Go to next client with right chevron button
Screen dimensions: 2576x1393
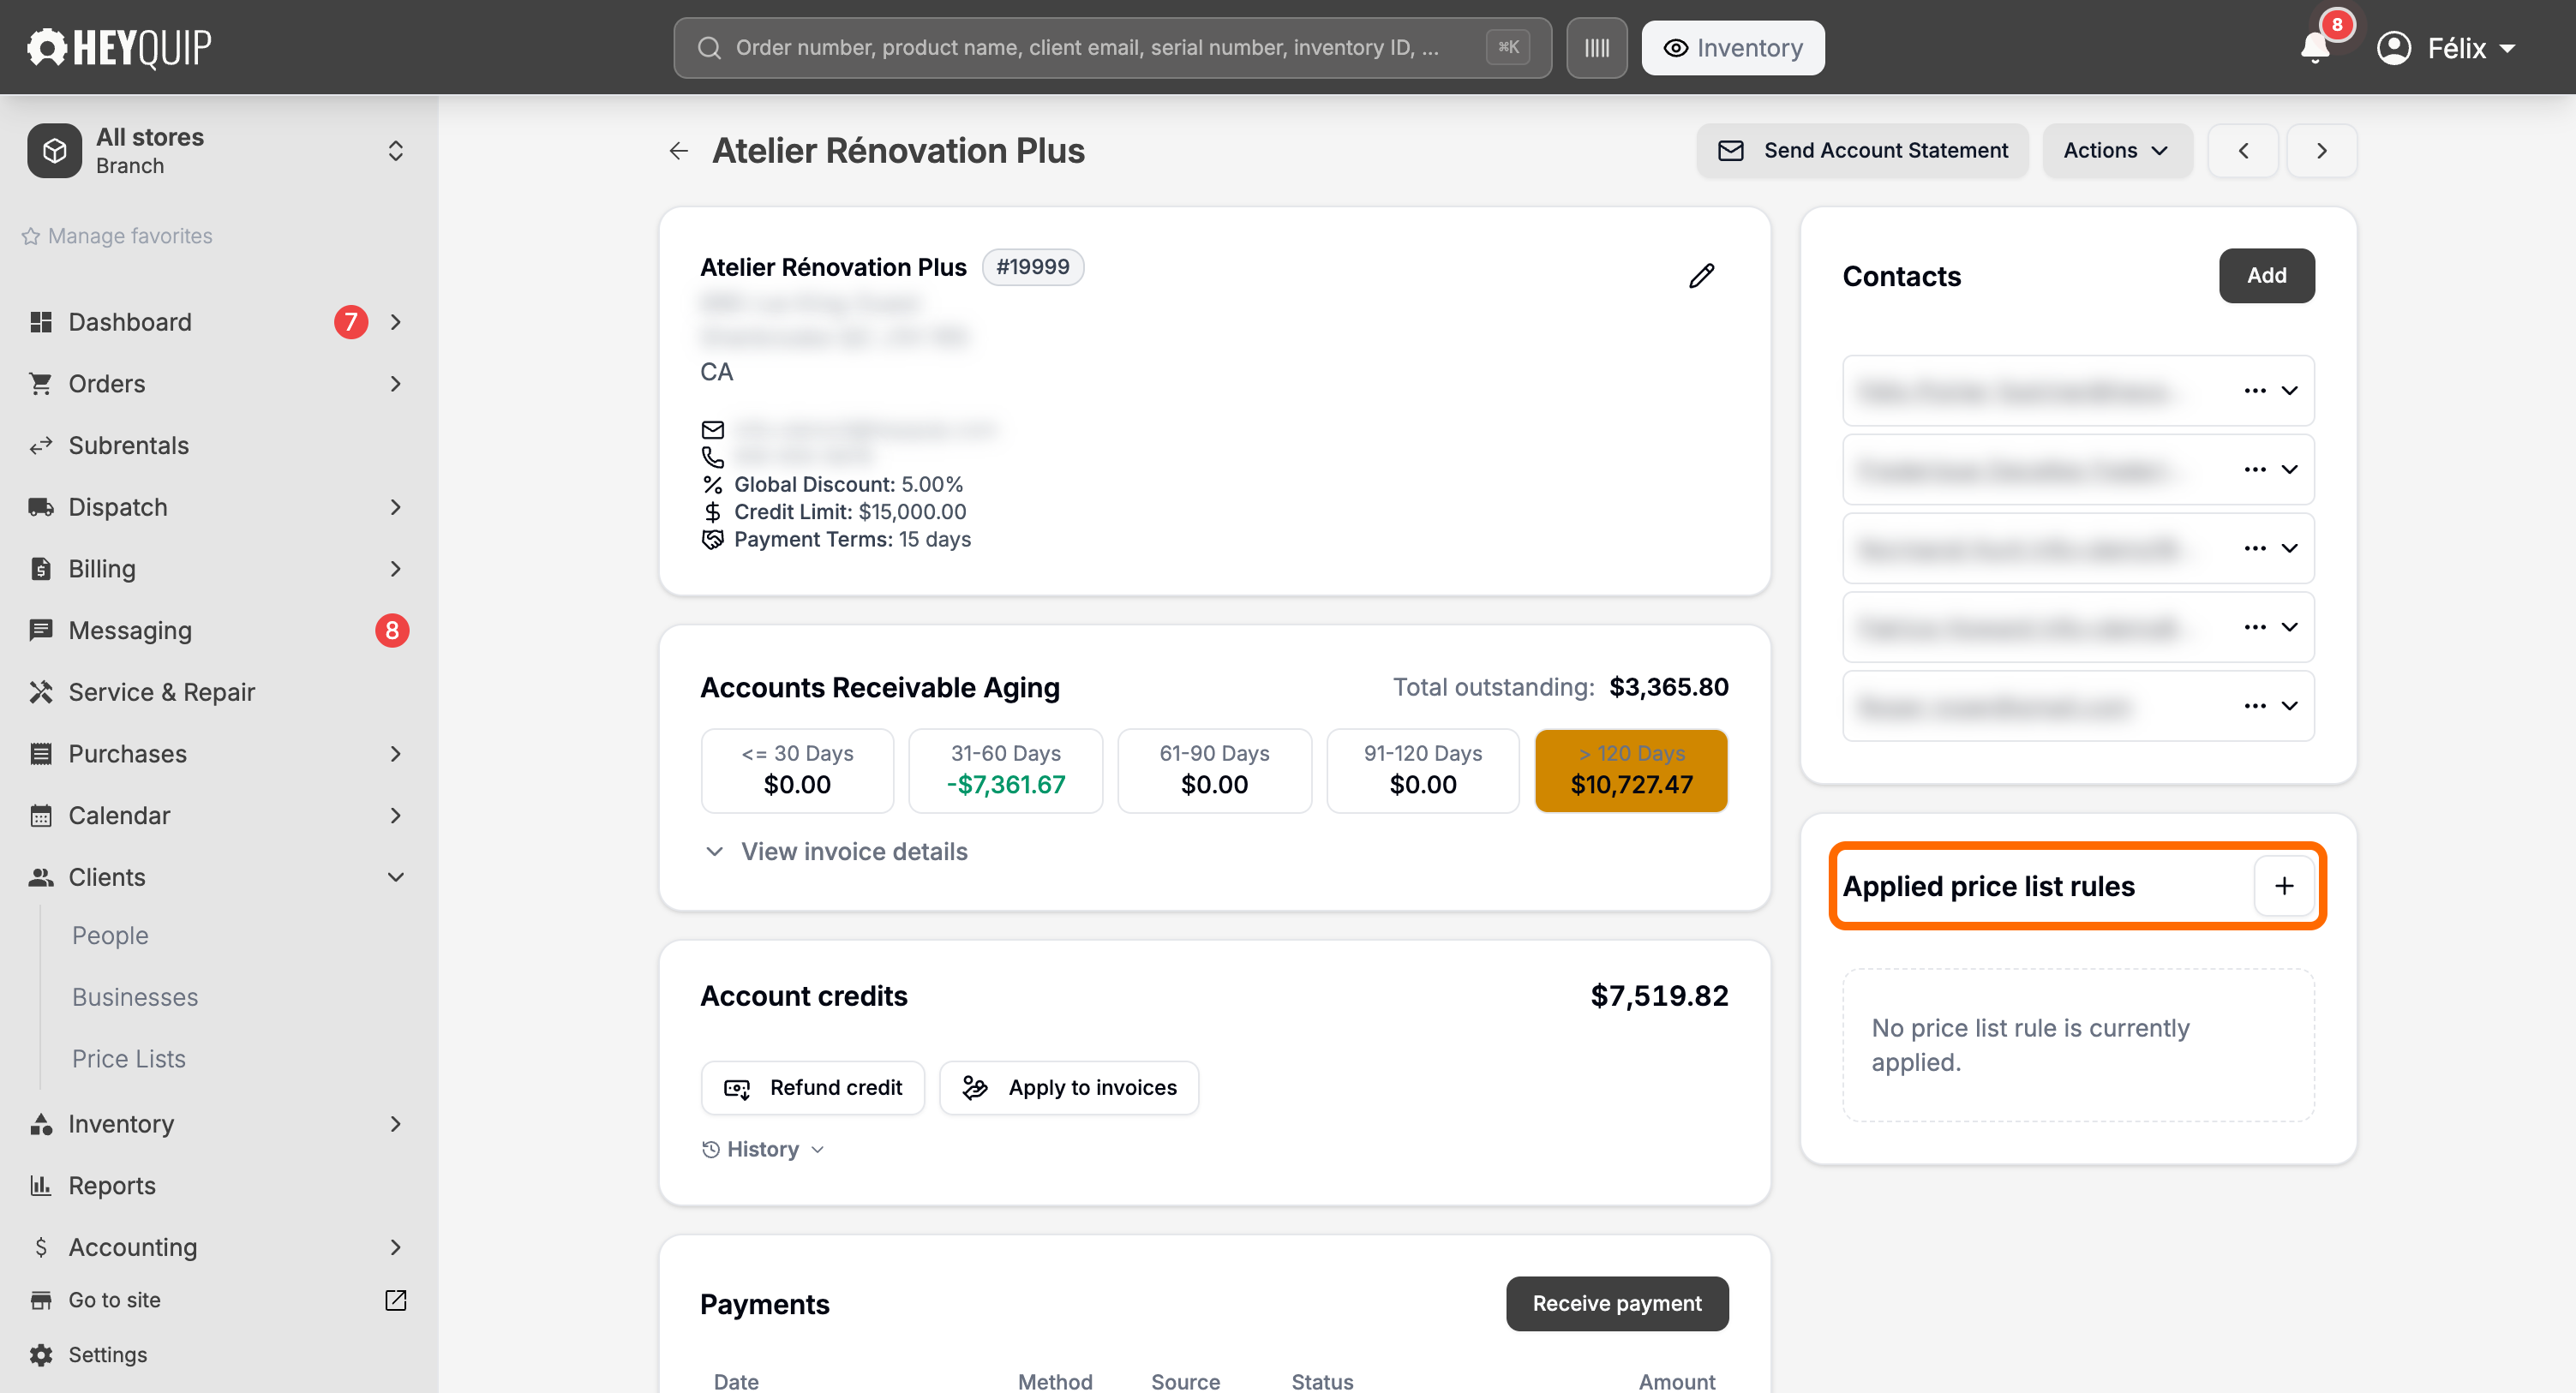coord(2322,151)
